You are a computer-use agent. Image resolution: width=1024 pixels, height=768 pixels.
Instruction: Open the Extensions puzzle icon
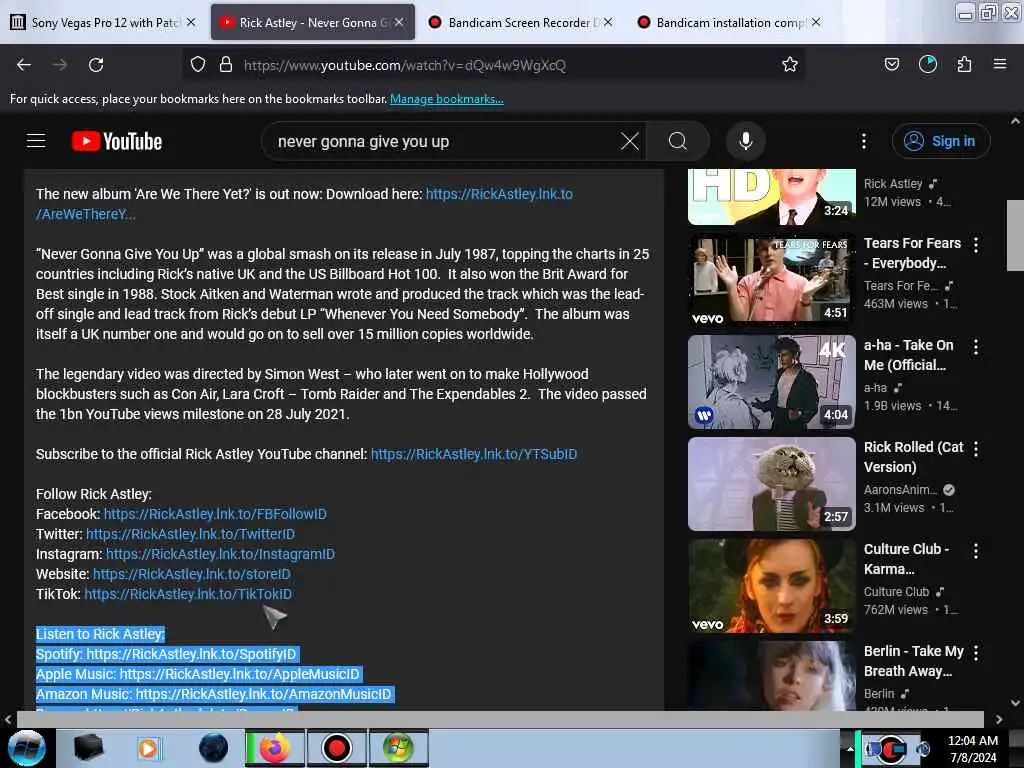(x=964, y=64)
